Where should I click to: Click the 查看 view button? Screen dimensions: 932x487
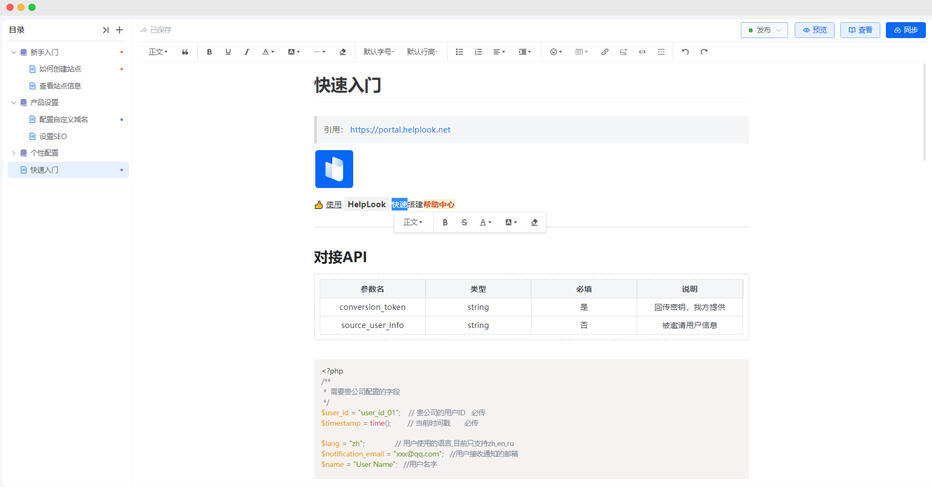[x=860, y=30]
